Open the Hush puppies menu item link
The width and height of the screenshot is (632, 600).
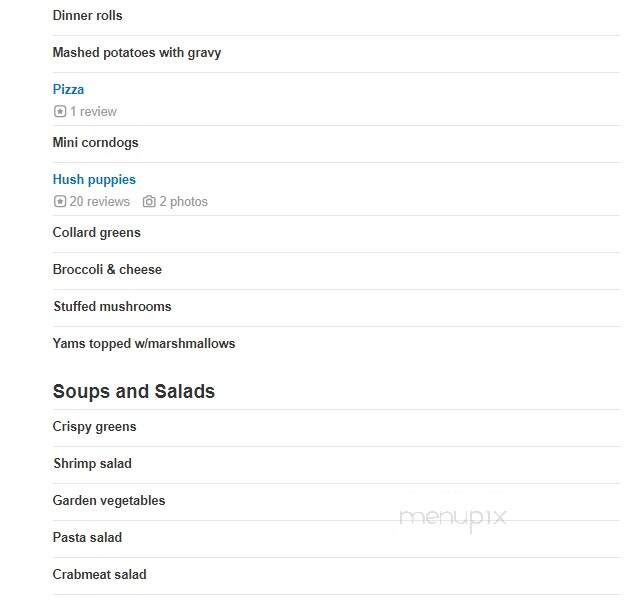point(94,179)
